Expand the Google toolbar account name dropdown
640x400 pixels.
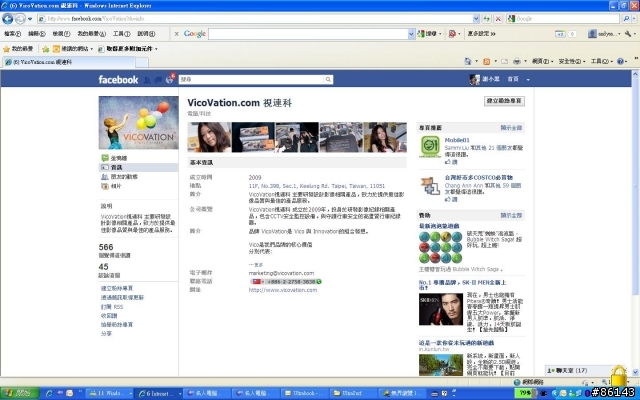tap(618, 34)
